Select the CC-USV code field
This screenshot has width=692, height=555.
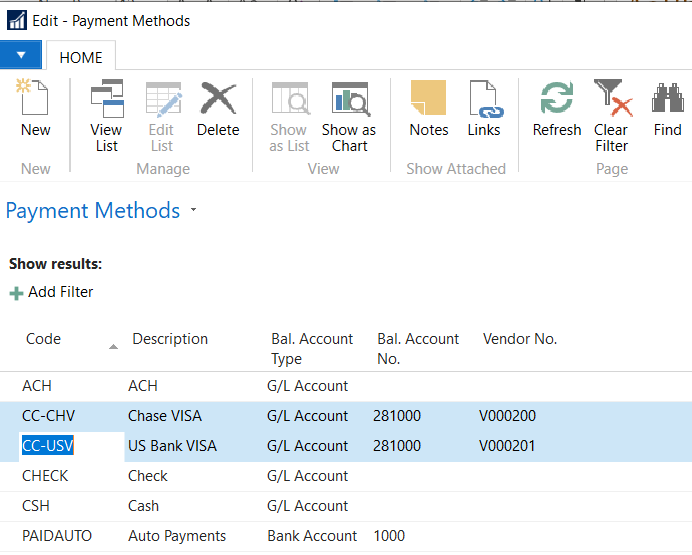(x=49, y=446)
